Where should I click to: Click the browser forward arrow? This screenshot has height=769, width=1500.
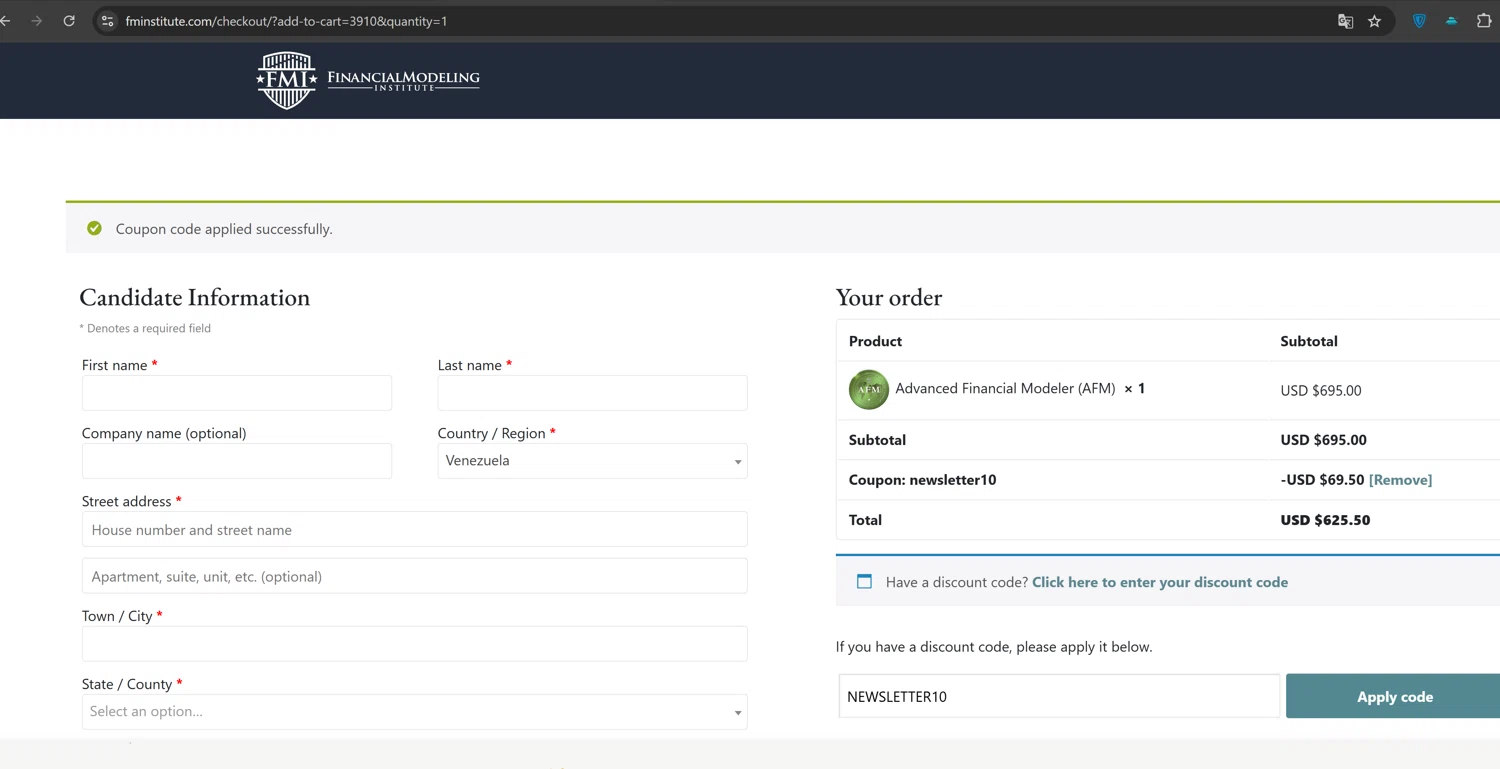click(37, 21)
